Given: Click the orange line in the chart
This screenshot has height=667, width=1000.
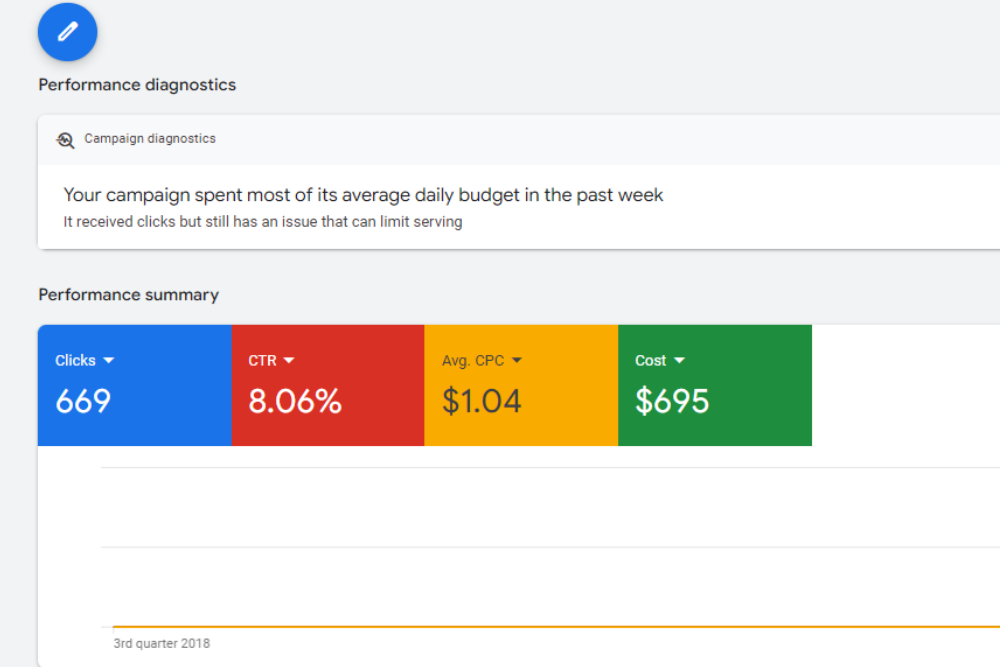Looking at the screenshot, I should coord(556,627).
